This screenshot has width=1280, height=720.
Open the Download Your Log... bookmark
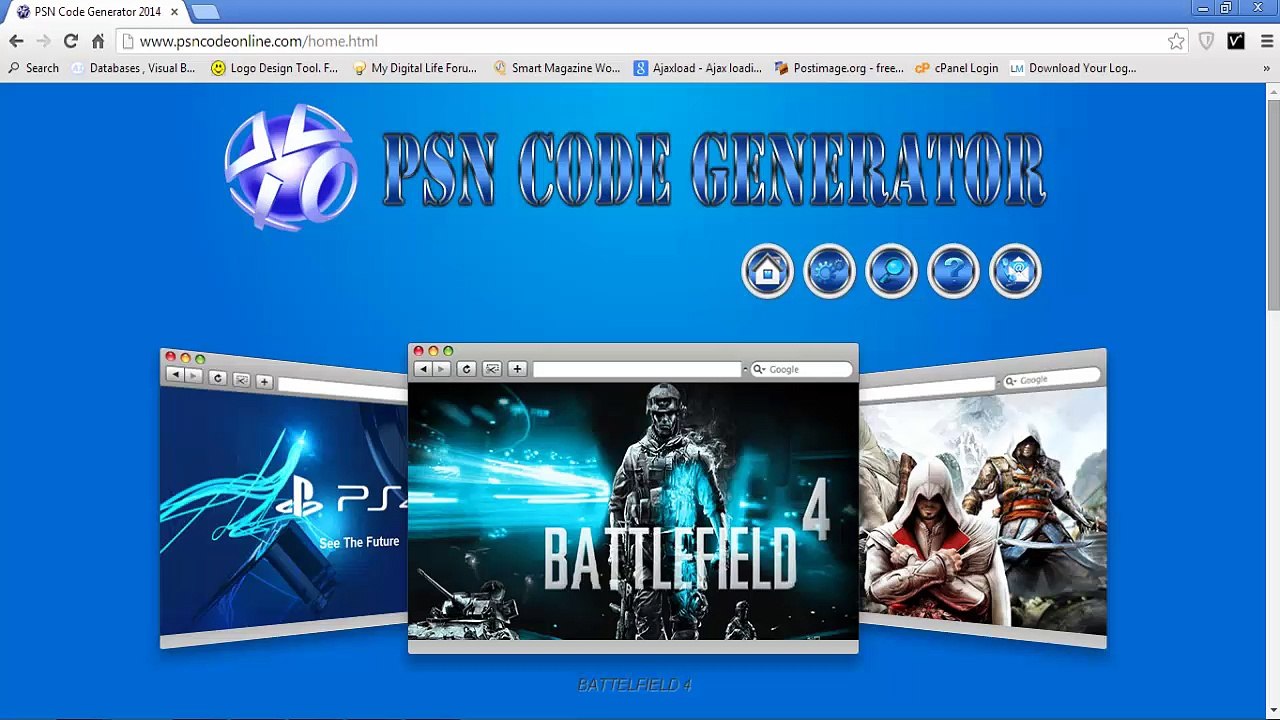pos(1073,68)
